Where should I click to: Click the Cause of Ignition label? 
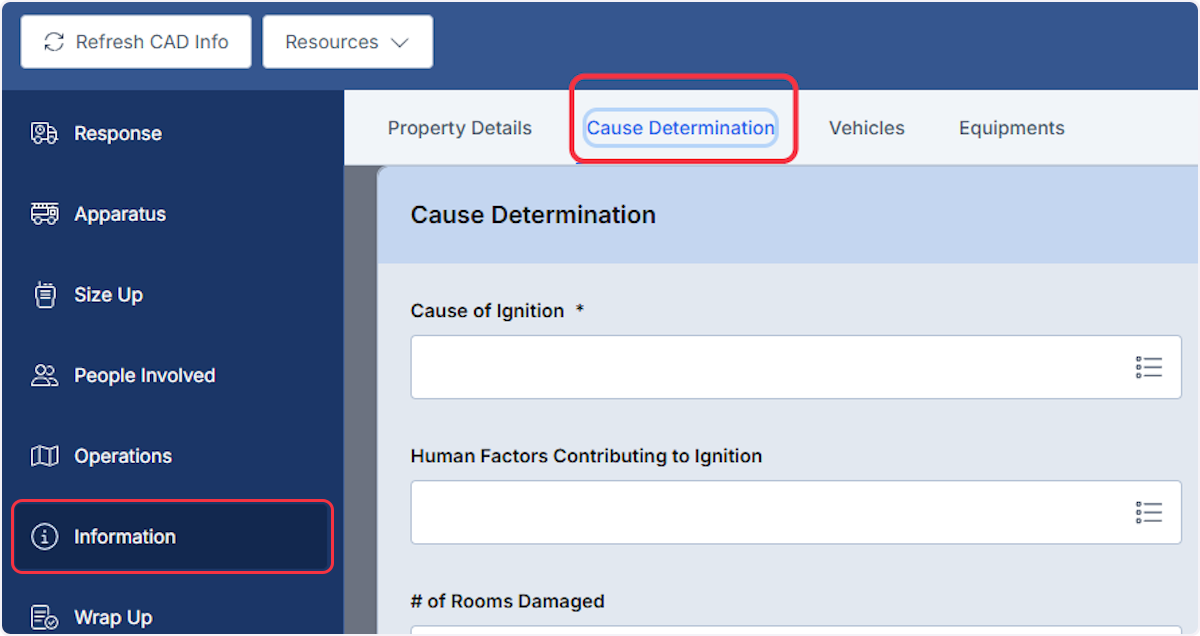pyautogui.click(x=488, y=311)
